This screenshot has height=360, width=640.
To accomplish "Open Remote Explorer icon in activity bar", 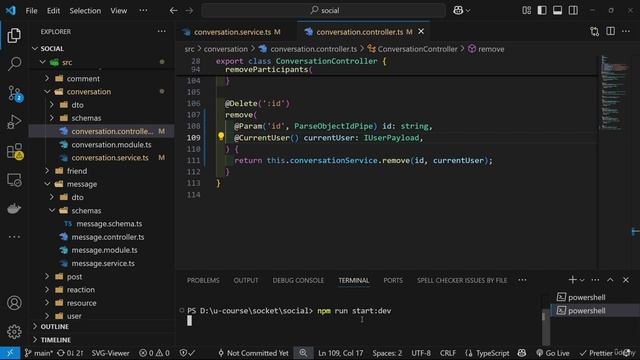I will (14, 180).
